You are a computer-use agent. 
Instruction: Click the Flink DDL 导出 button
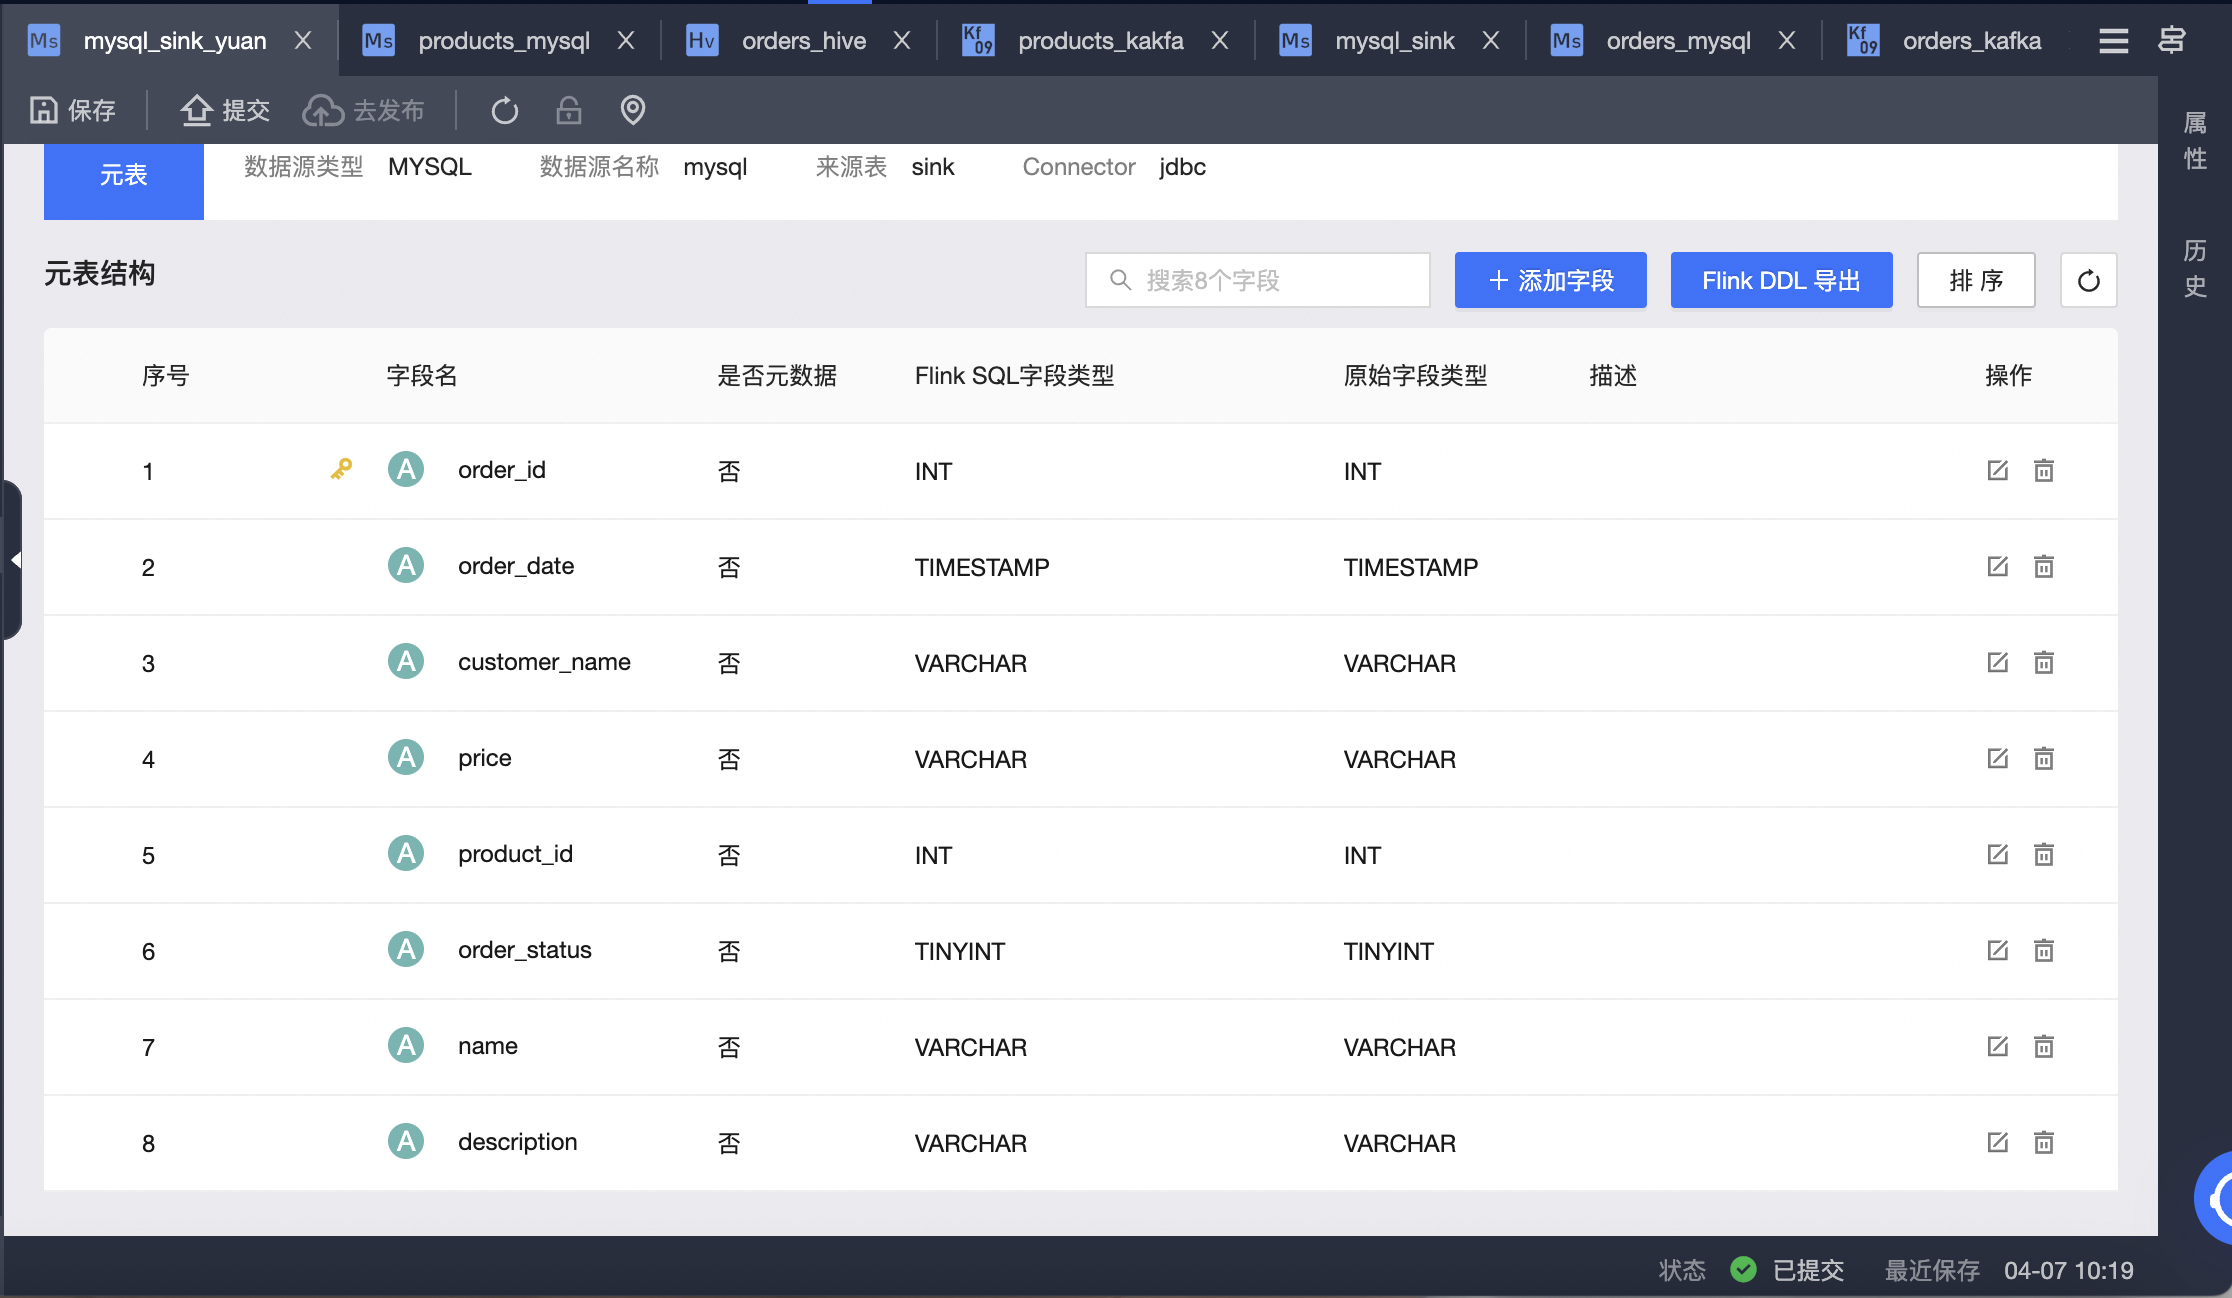click(1781, 280)
